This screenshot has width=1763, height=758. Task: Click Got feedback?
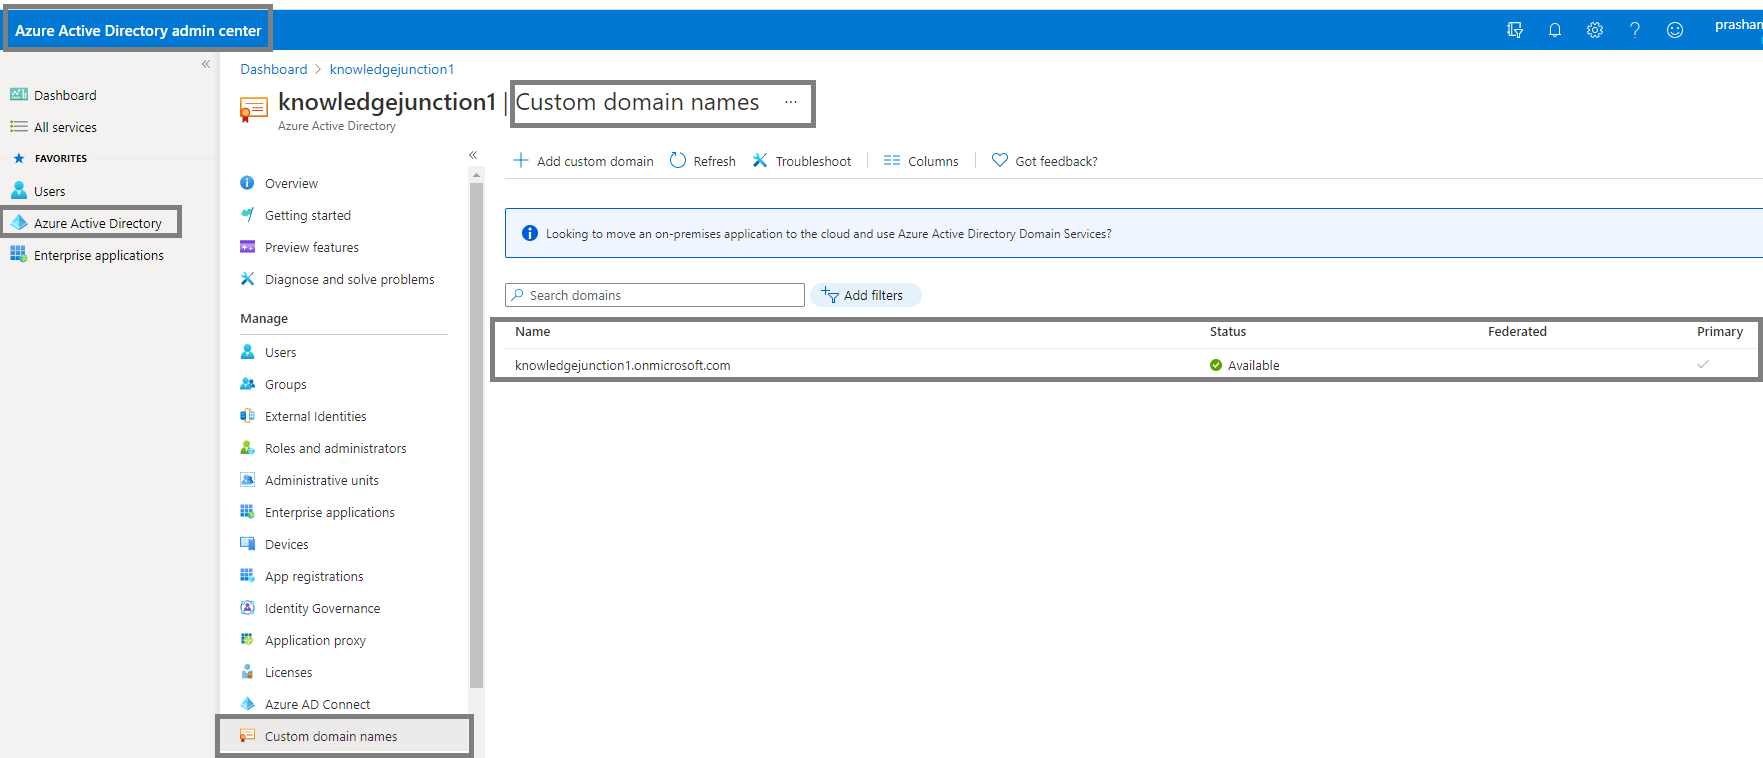(1045, 161)
